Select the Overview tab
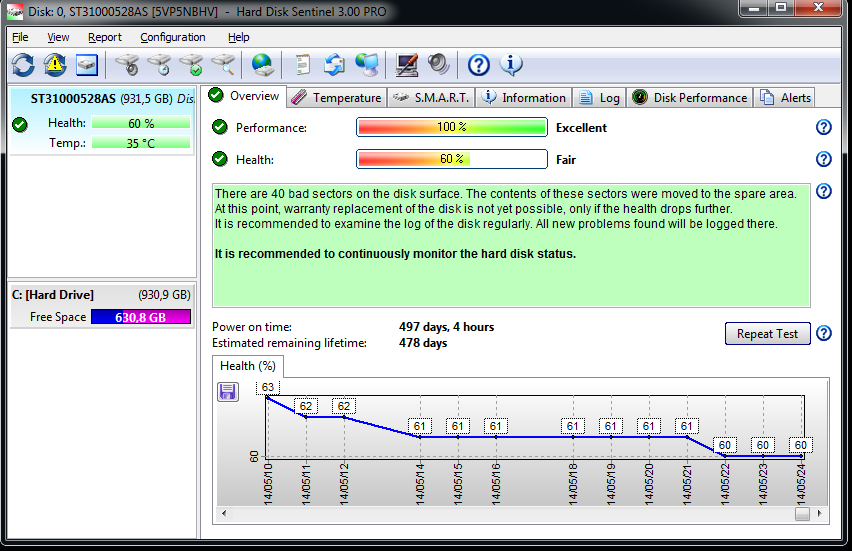Image resolution: width=852 pixels, height=551 pixels. 243,96
